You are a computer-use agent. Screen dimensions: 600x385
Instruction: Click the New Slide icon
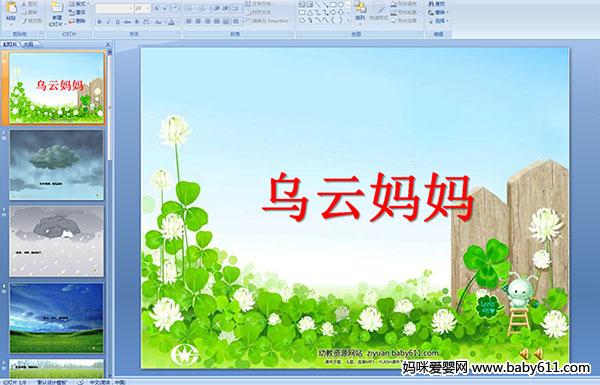(57, 12)
